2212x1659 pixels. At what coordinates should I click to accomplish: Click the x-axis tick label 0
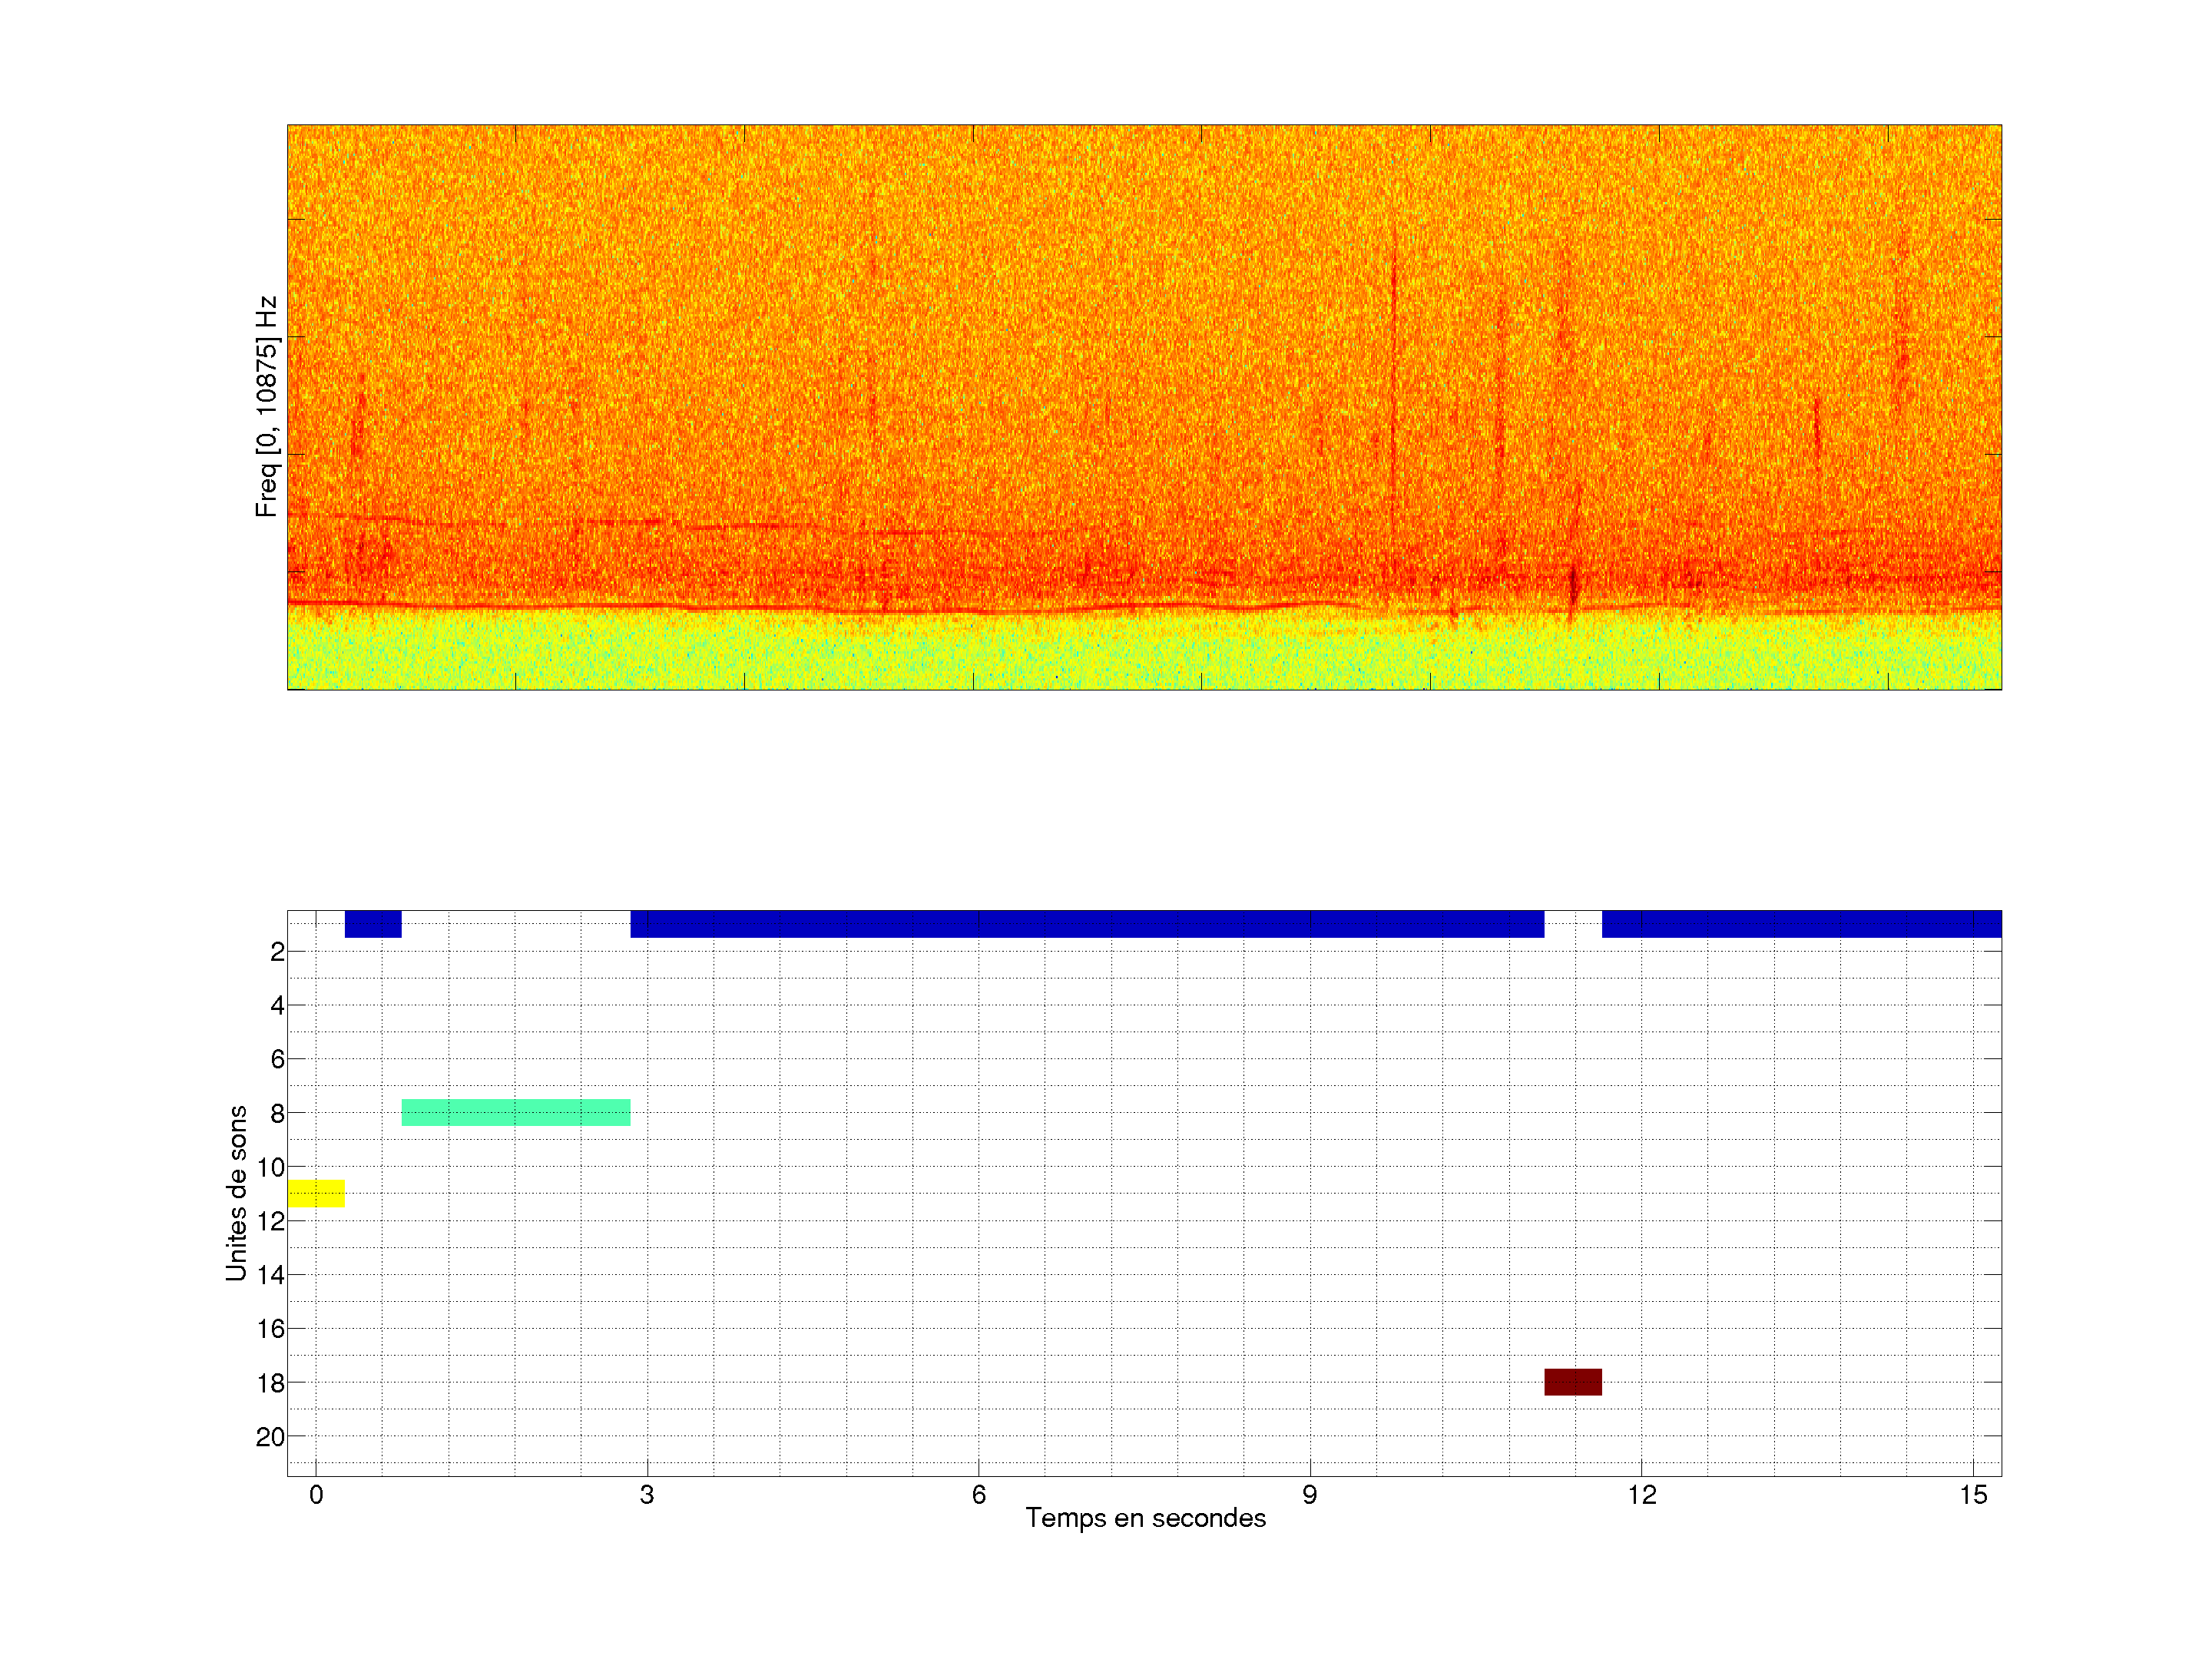pos(316,1495)
